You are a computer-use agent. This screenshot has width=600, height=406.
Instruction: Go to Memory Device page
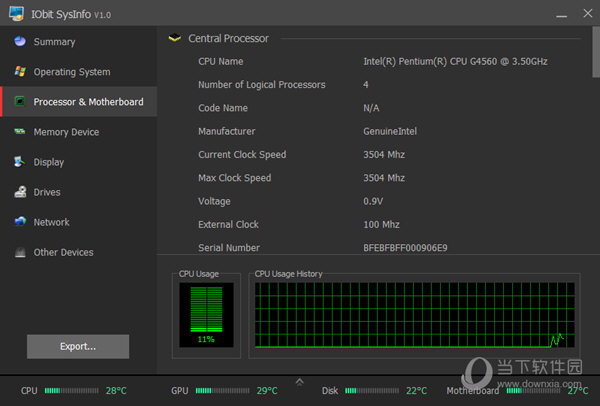pyautogui.click(x=78, y=132)
